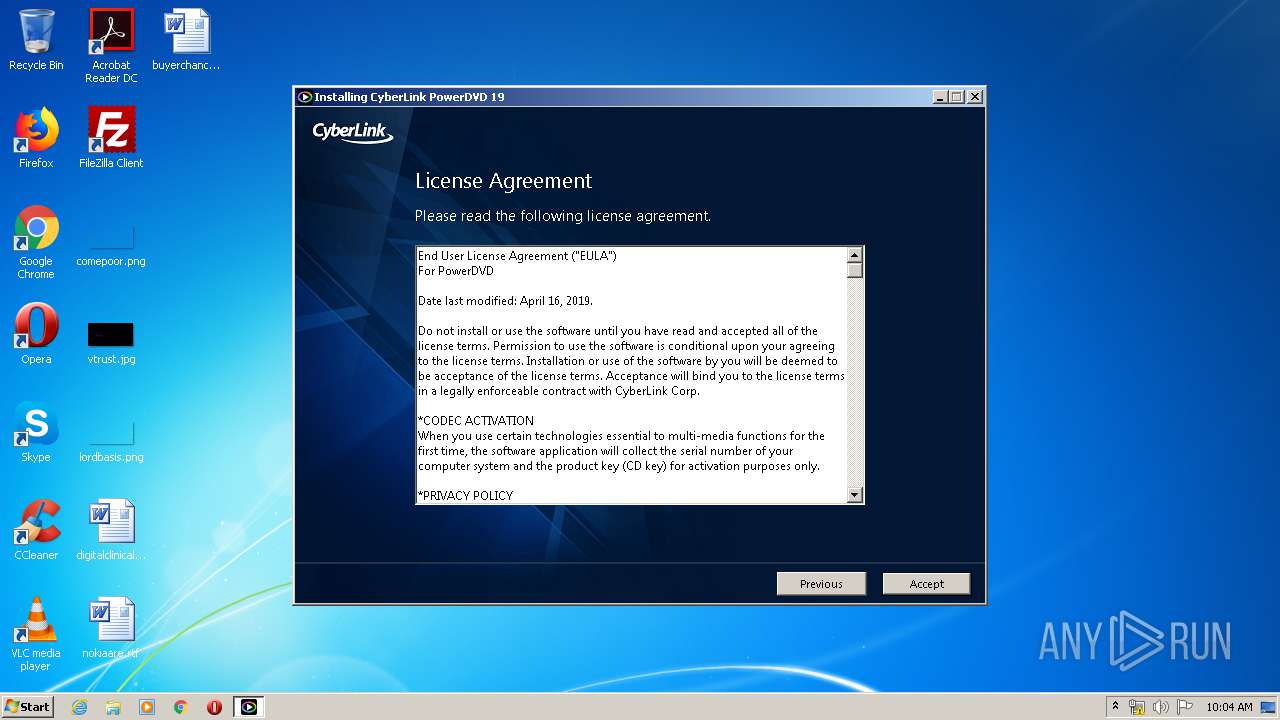
Task: Click the Opera icon in the taskbar
Action: tap(214, 707)
